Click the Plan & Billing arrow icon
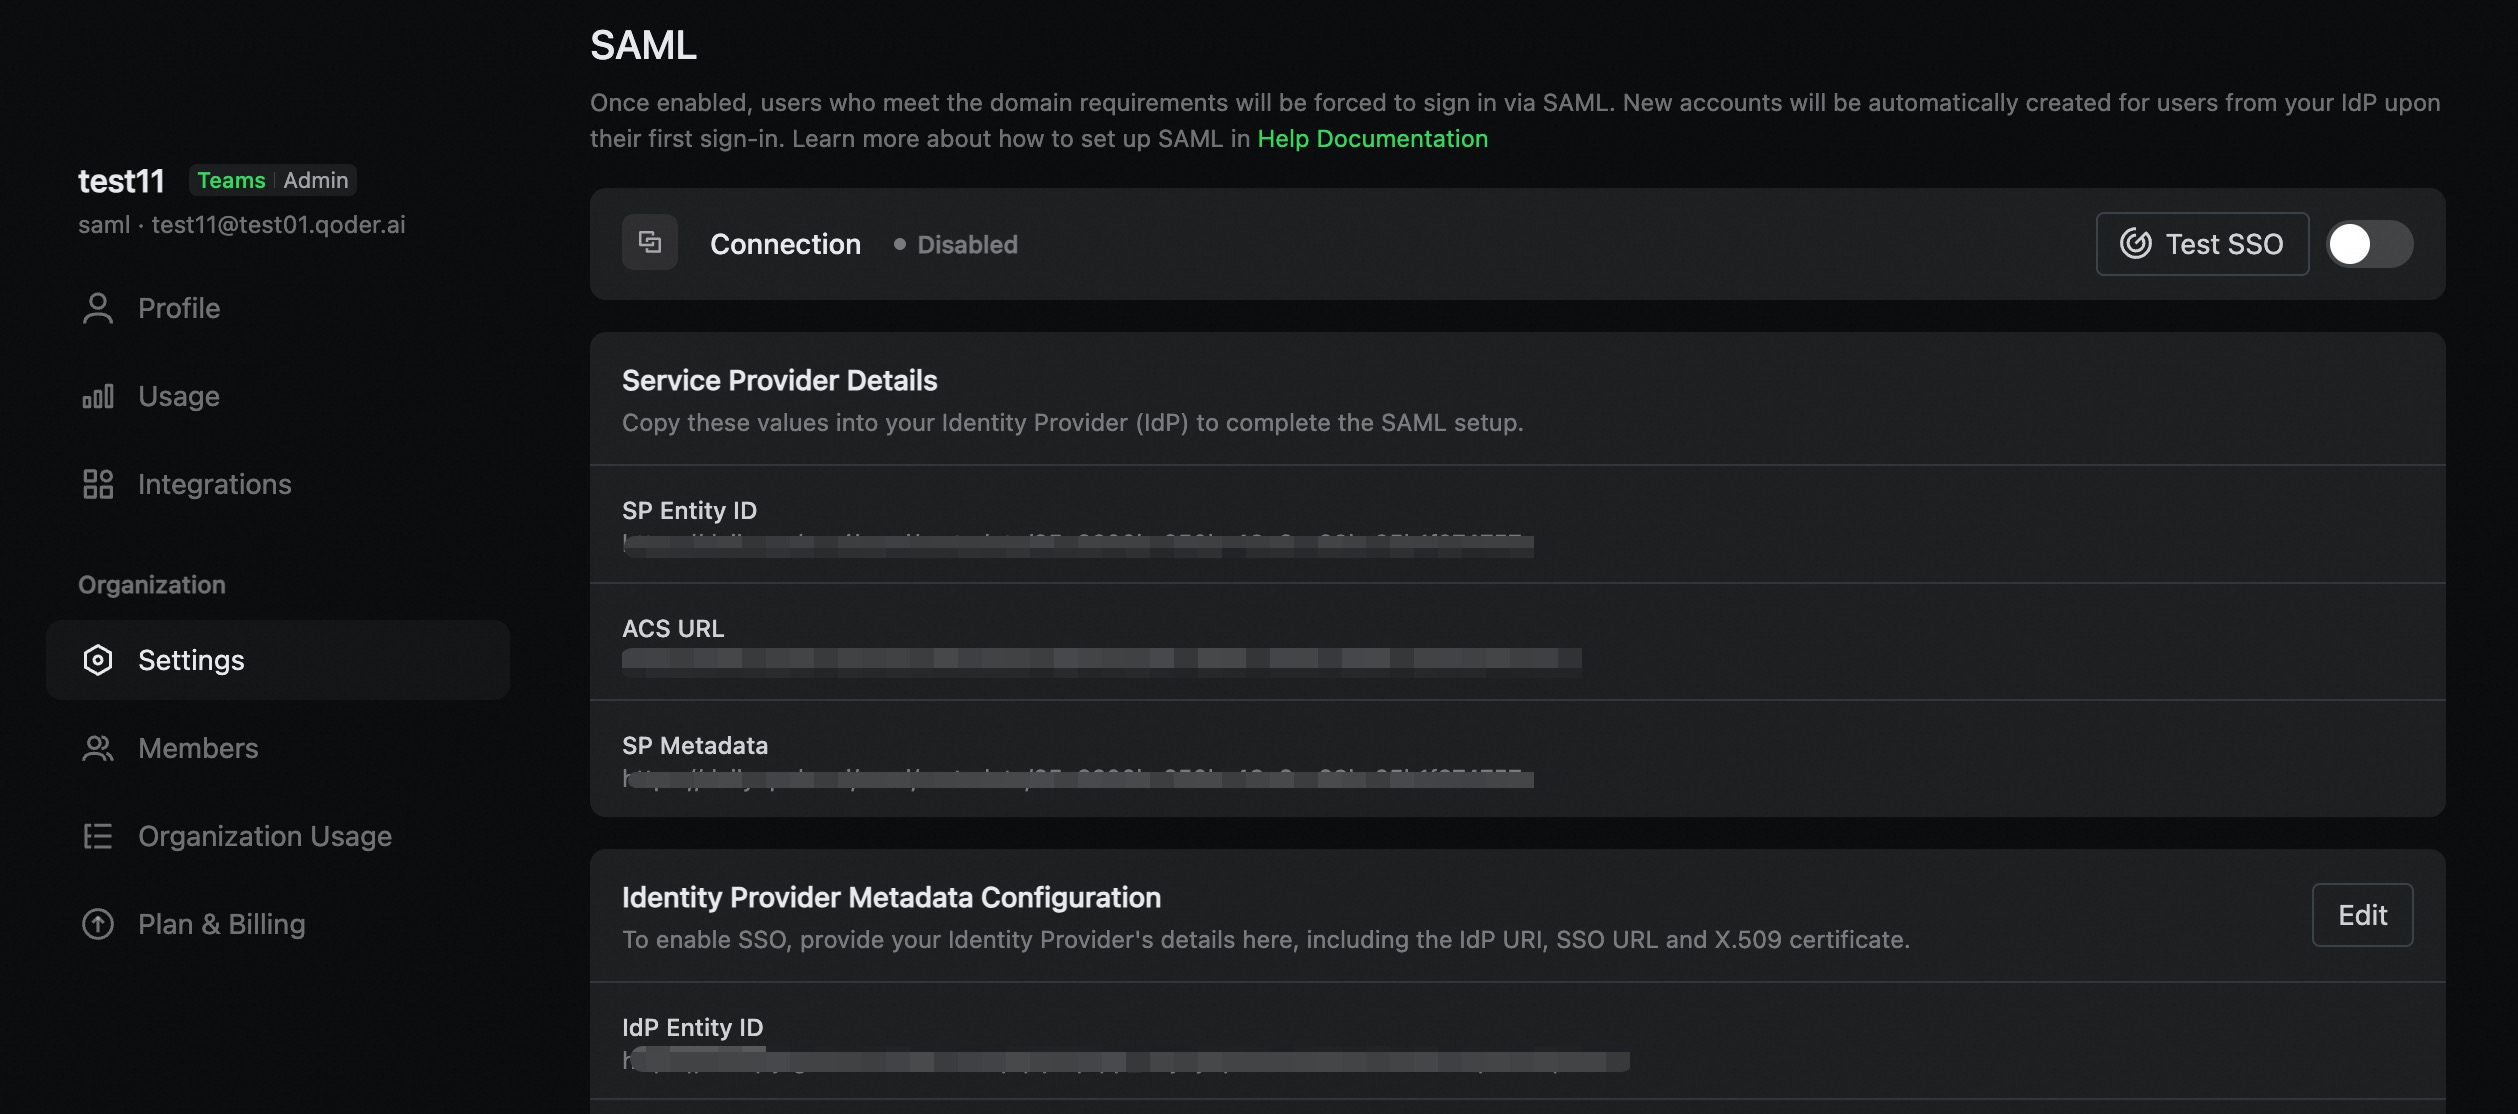Viewport: 2518px width, 1114px height. point(98,924)
